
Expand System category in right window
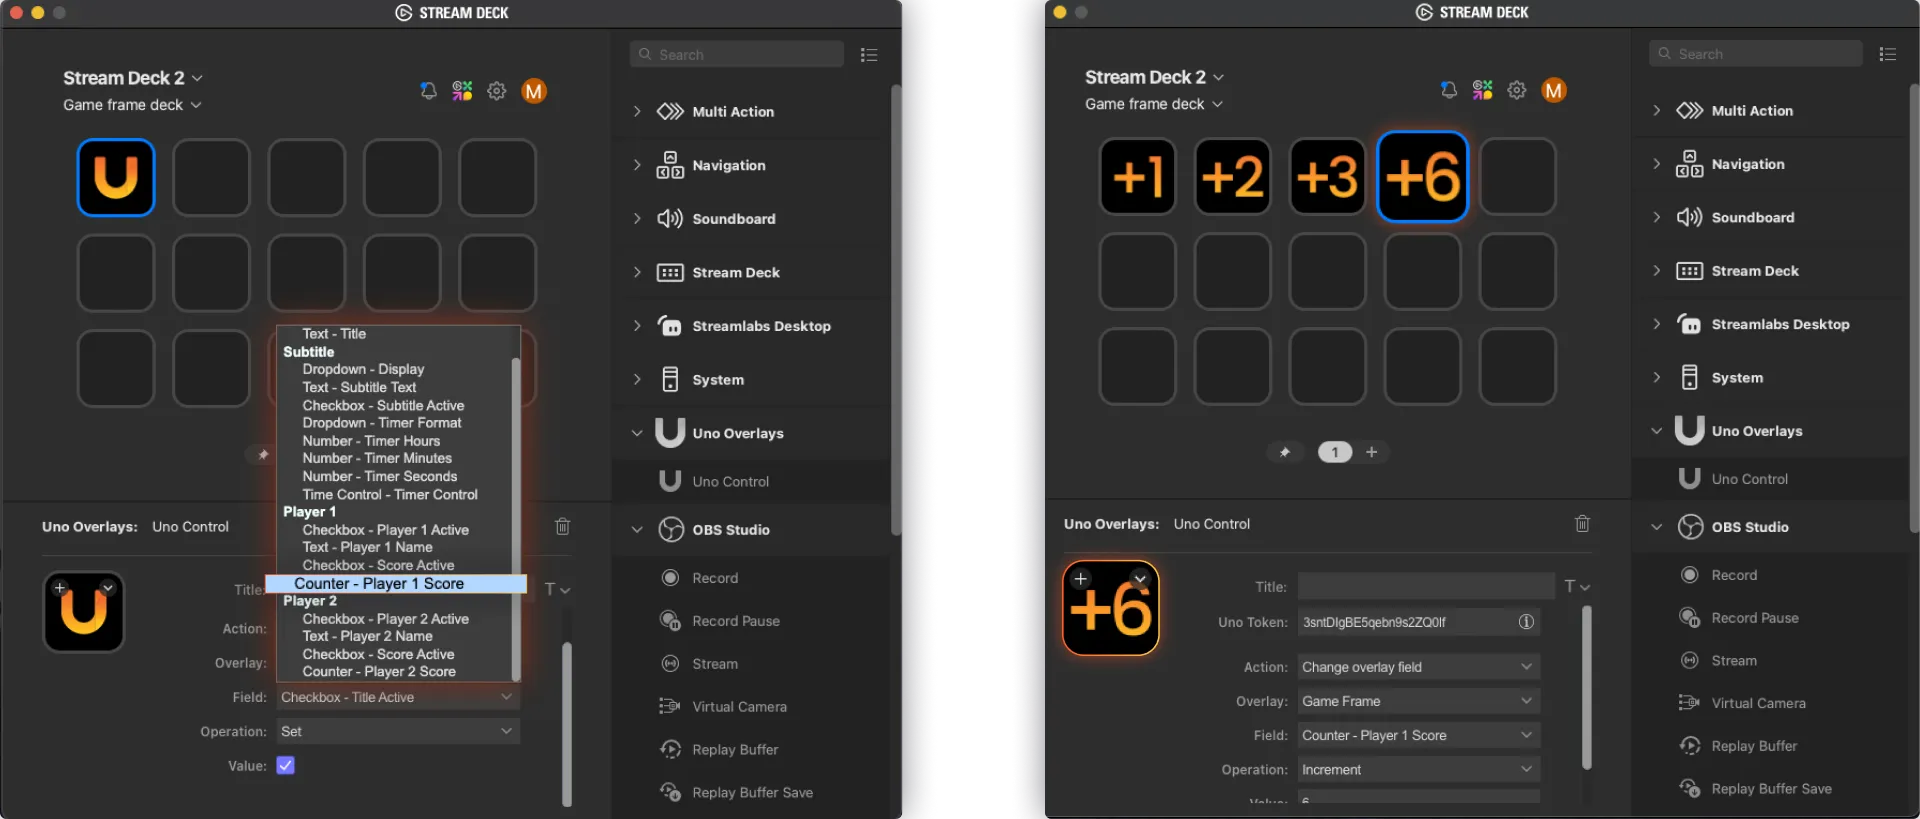click(1656, 377)
